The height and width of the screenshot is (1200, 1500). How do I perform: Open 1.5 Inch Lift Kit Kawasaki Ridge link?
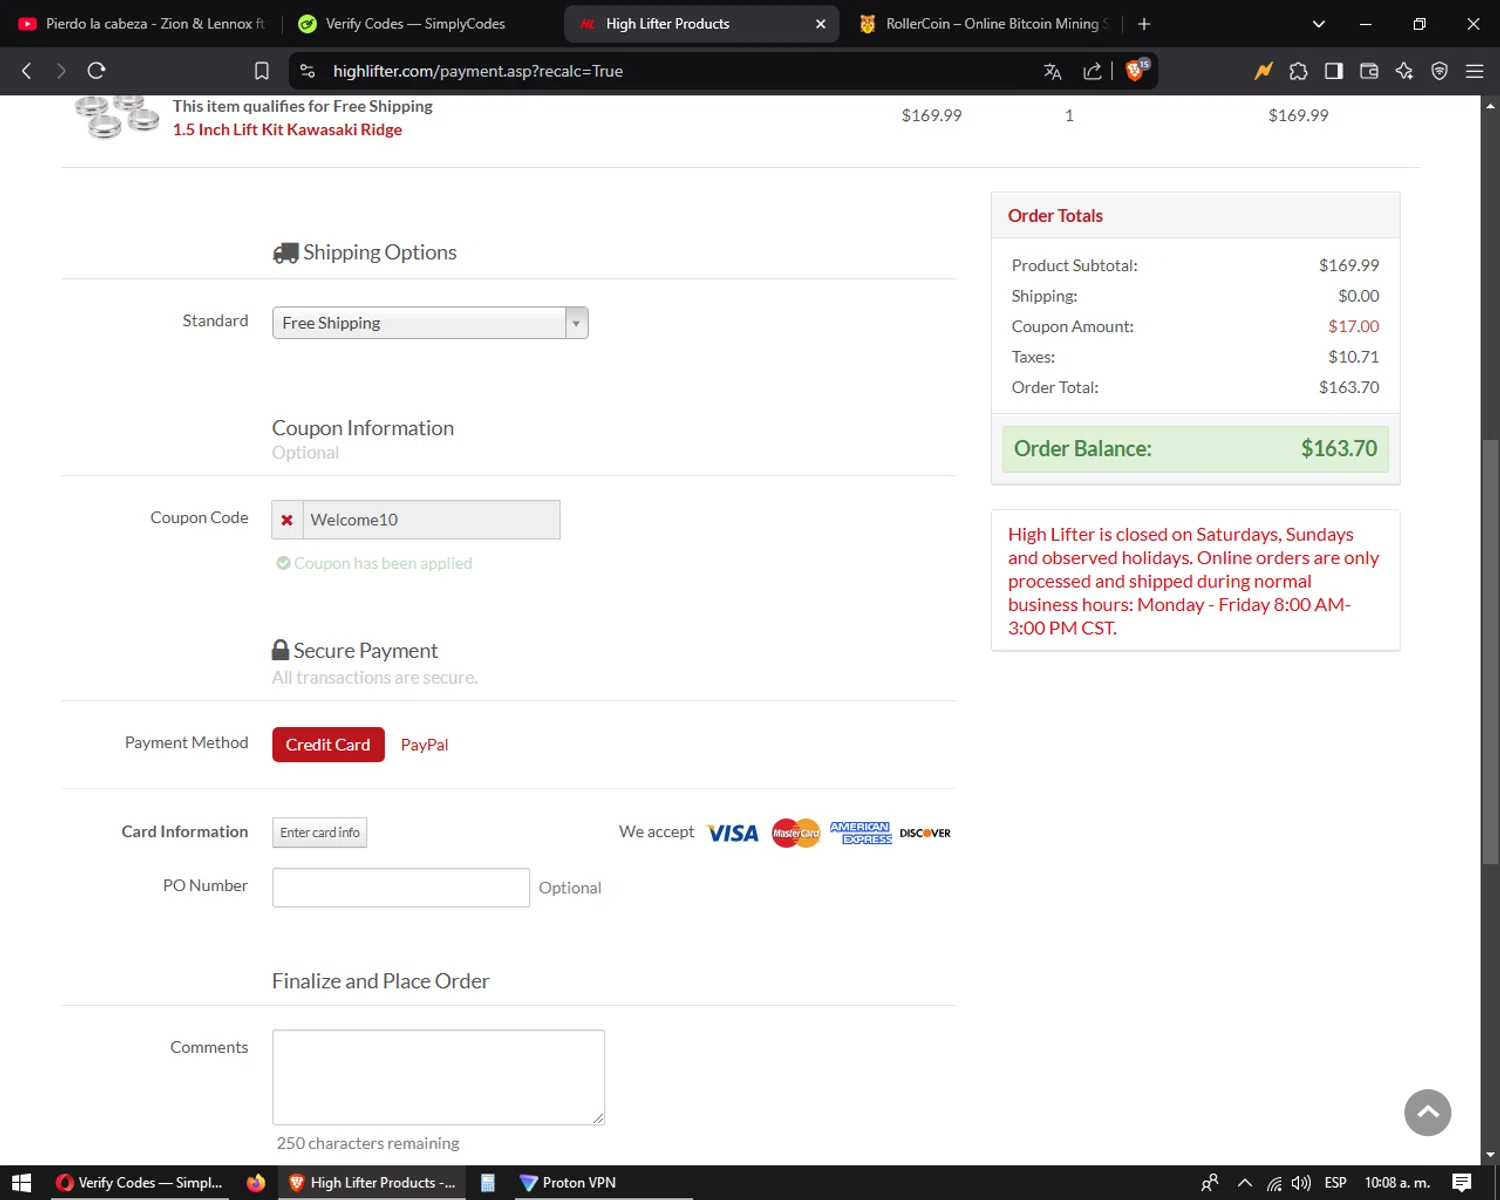pyautogui.click(x=287, y=130)
